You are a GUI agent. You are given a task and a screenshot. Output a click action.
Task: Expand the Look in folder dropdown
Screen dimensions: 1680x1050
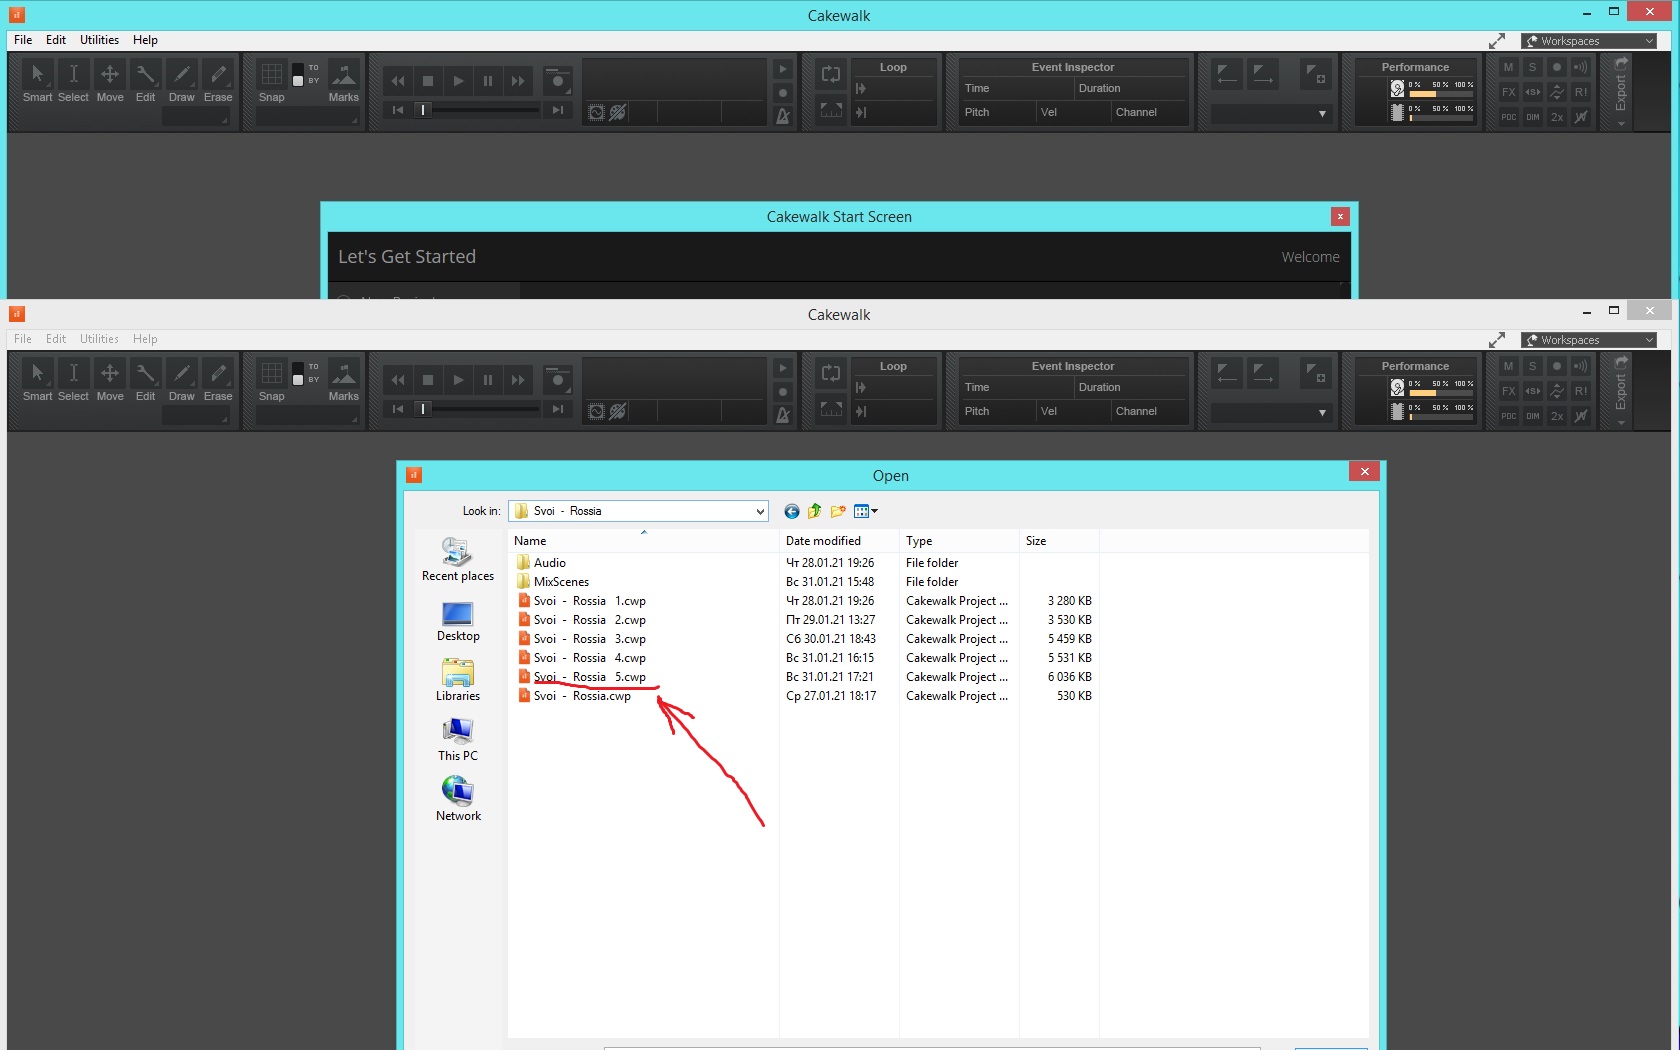(x=760, y=511)
